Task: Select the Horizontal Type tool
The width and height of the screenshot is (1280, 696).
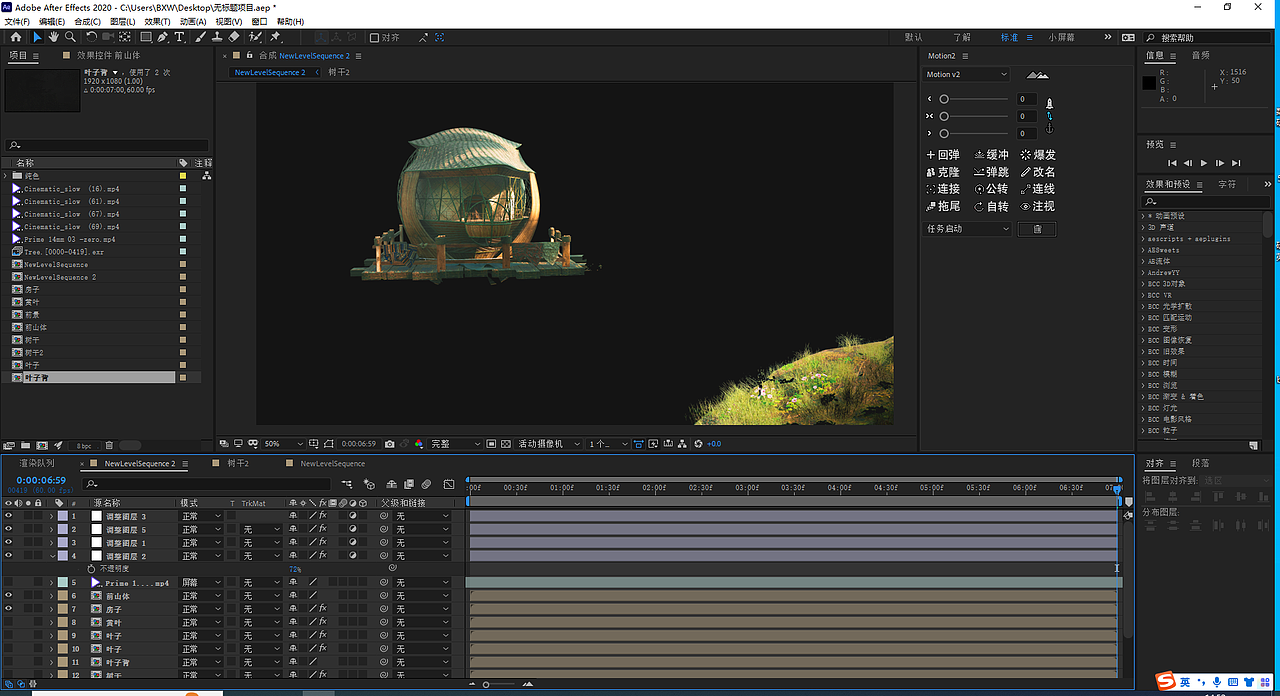Action: (x=180, y=37)
